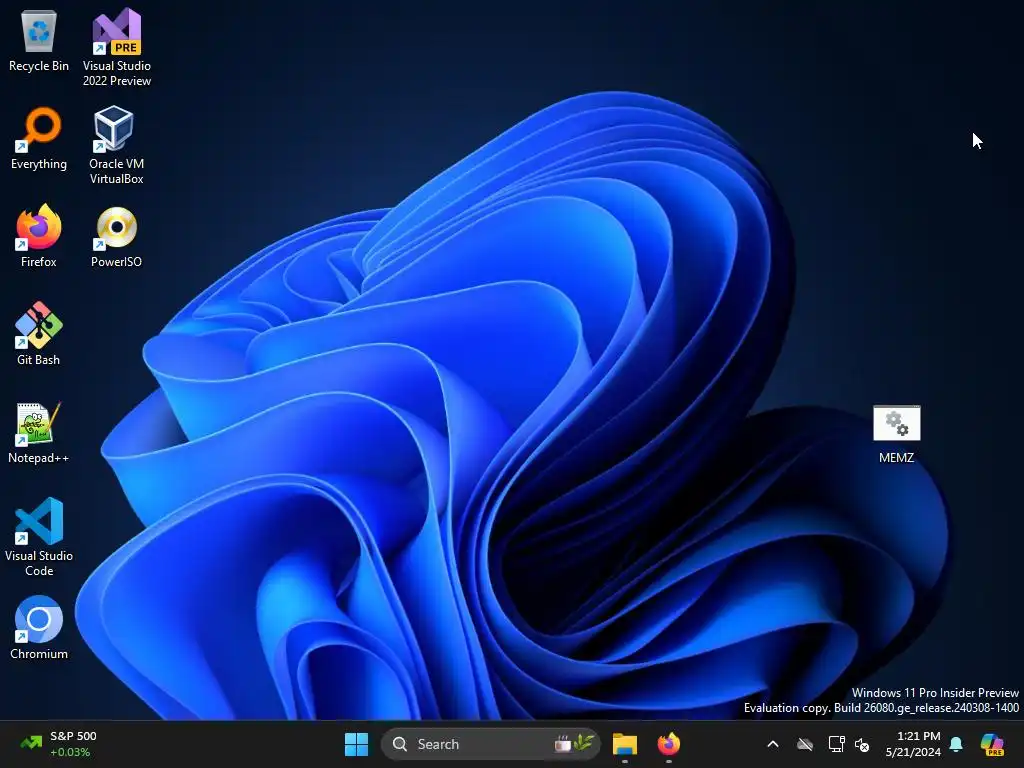Open File Explorer from the taskbar
1024x768 pixels.
625,744
